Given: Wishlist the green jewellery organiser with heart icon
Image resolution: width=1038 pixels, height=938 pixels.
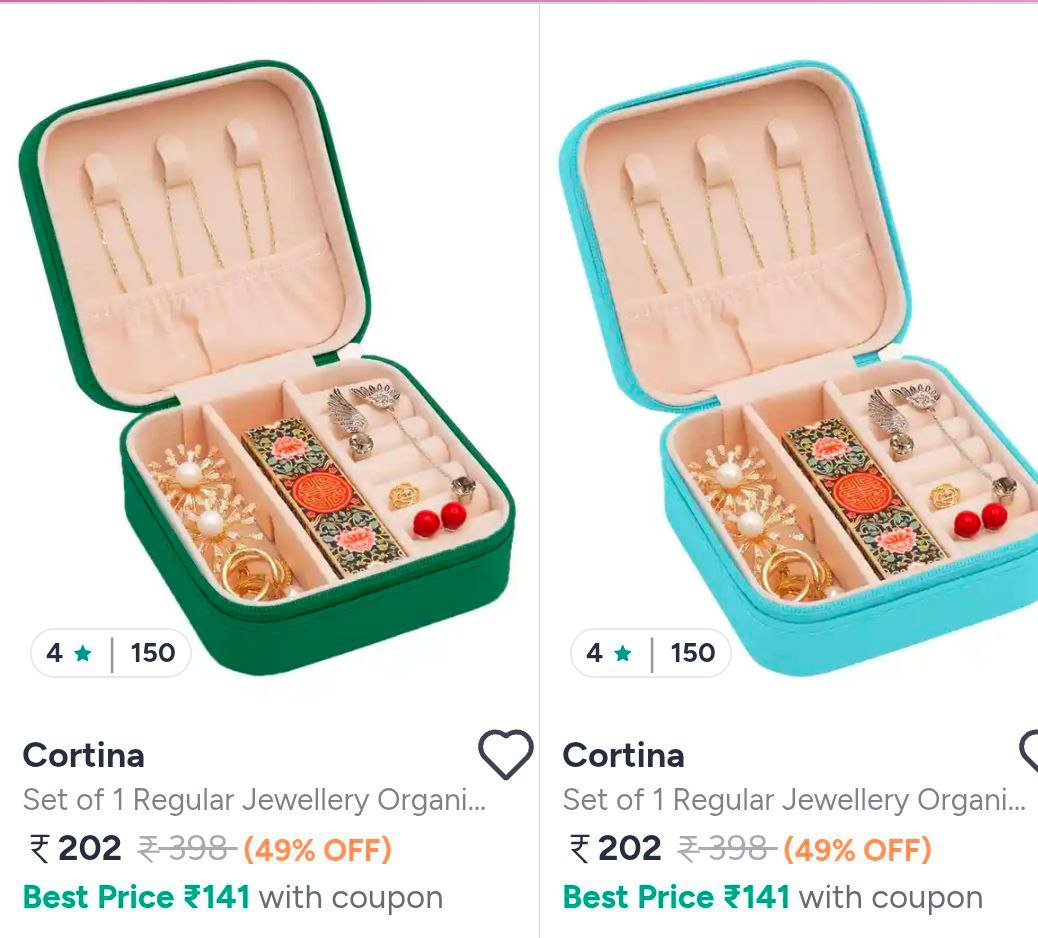Looking at the screenshot, I should (x=505, y=755).
